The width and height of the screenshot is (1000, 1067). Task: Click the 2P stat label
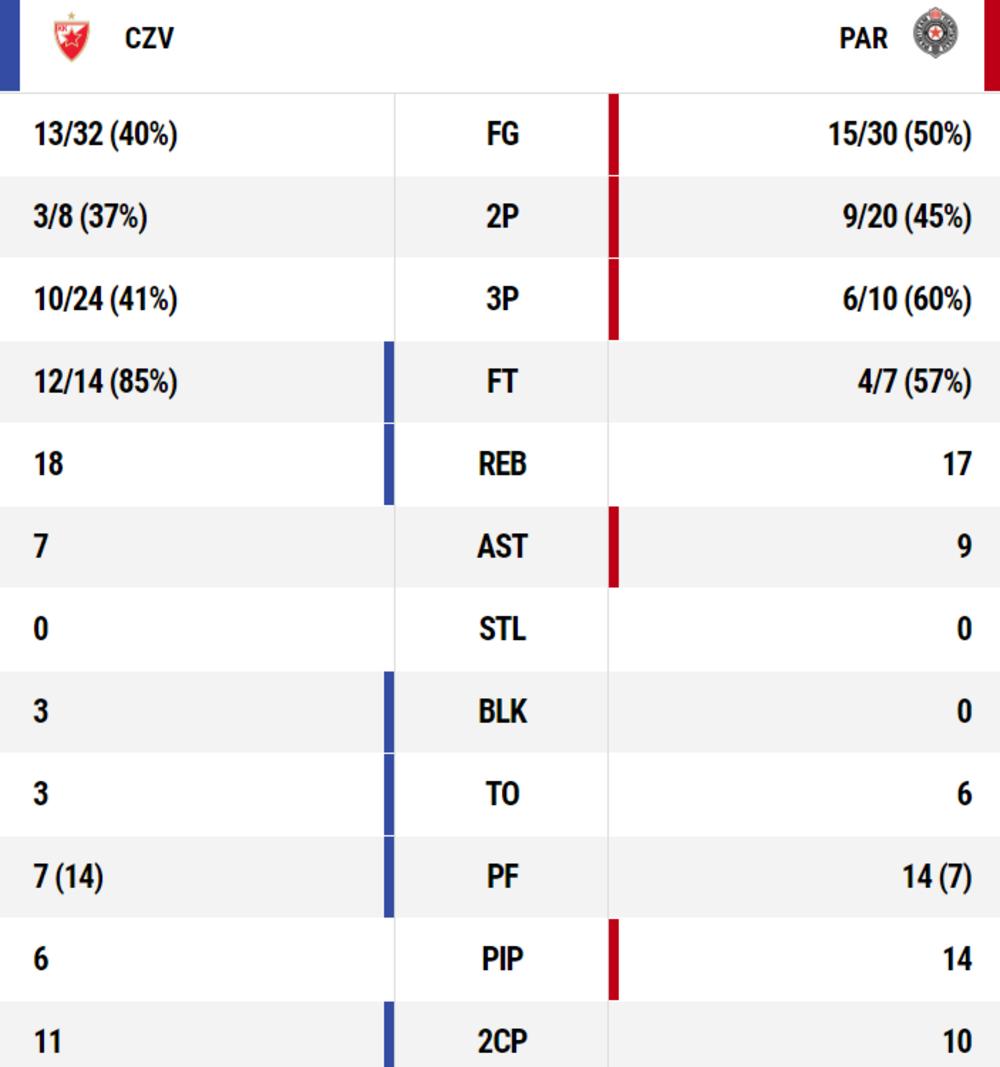pyautogui.click(x=502, y=217)
